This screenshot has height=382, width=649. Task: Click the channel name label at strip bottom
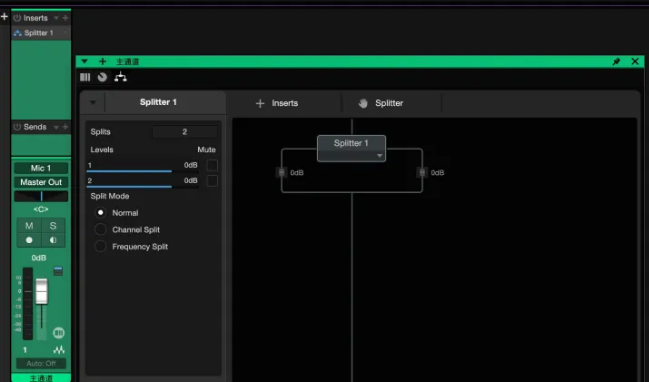[41, 378]
